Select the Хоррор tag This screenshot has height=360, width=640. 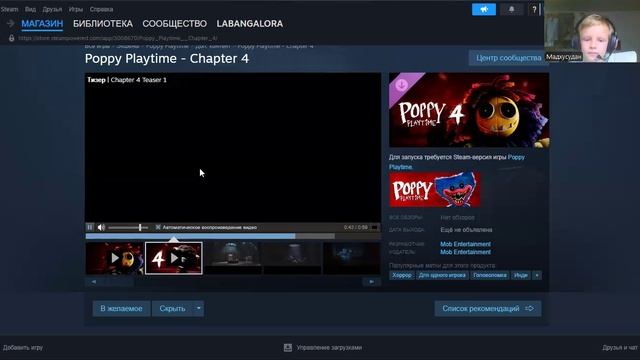[x=402, y=276]
